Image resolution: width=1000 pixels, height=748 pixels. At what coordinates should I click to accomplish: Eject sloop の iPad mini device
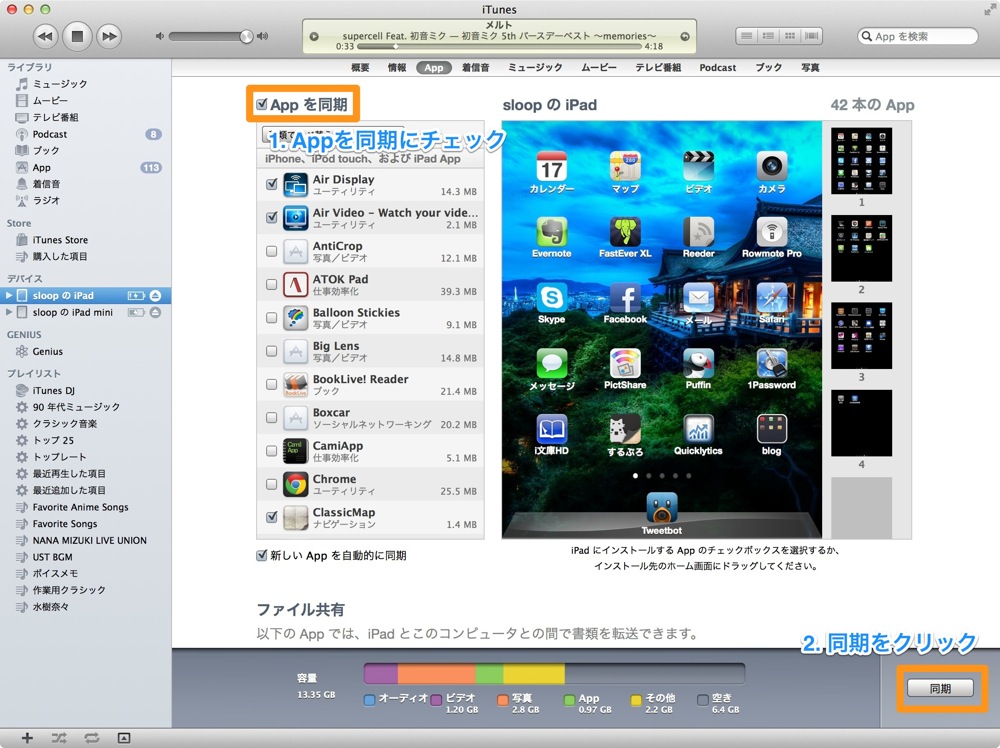[155, 312]
